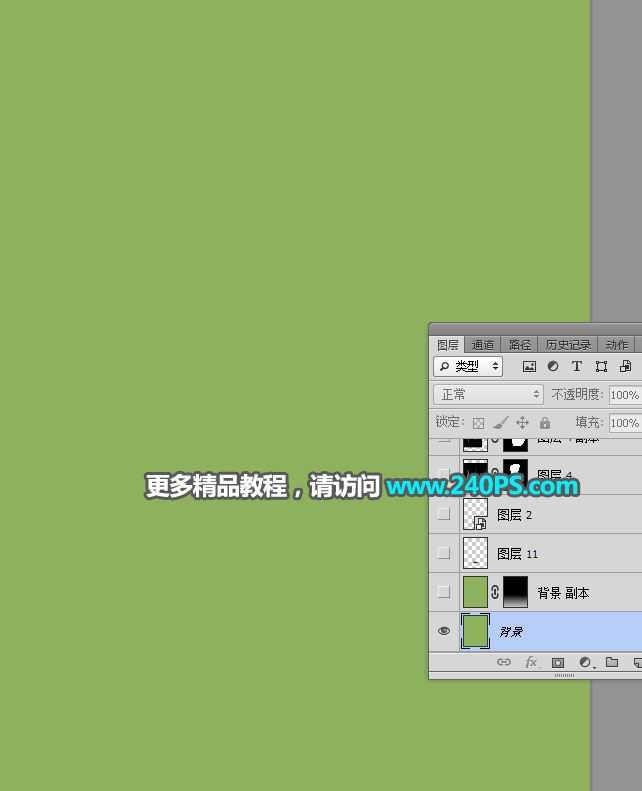Switch to the 历史记录 tab

click(568, 345)
